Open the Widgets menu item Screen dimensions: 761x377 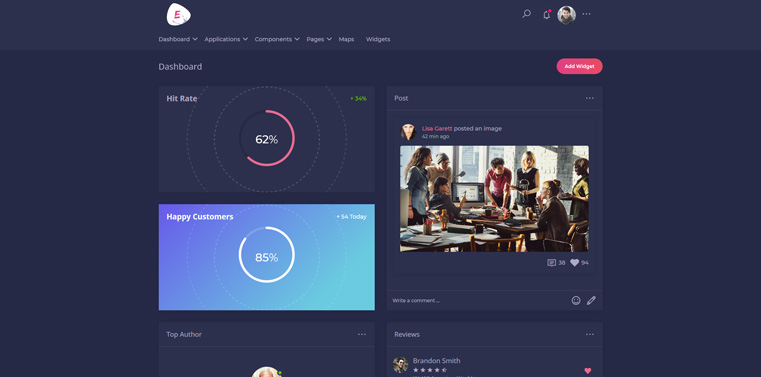point(378,39)
